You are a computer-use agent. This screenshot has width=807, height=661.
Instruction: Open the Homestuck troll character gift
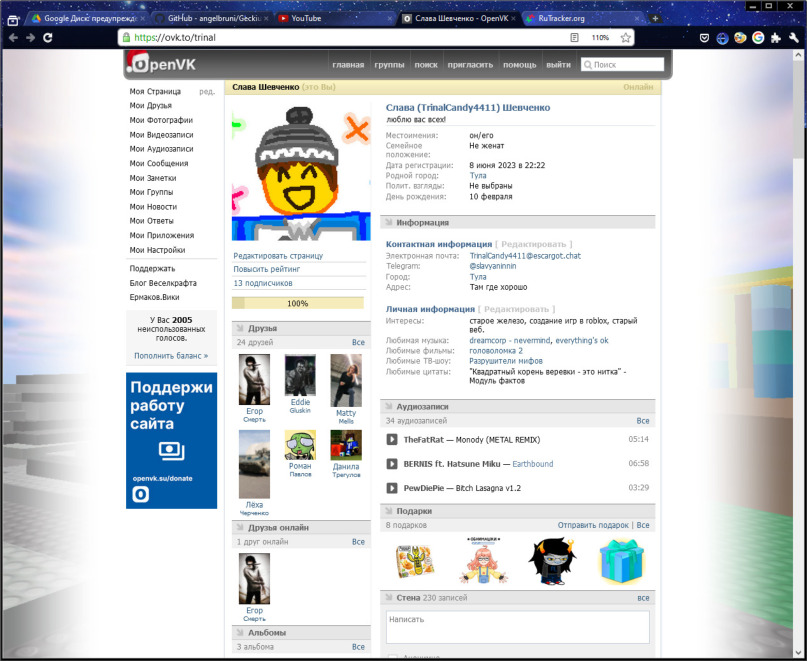pos(552,561)
